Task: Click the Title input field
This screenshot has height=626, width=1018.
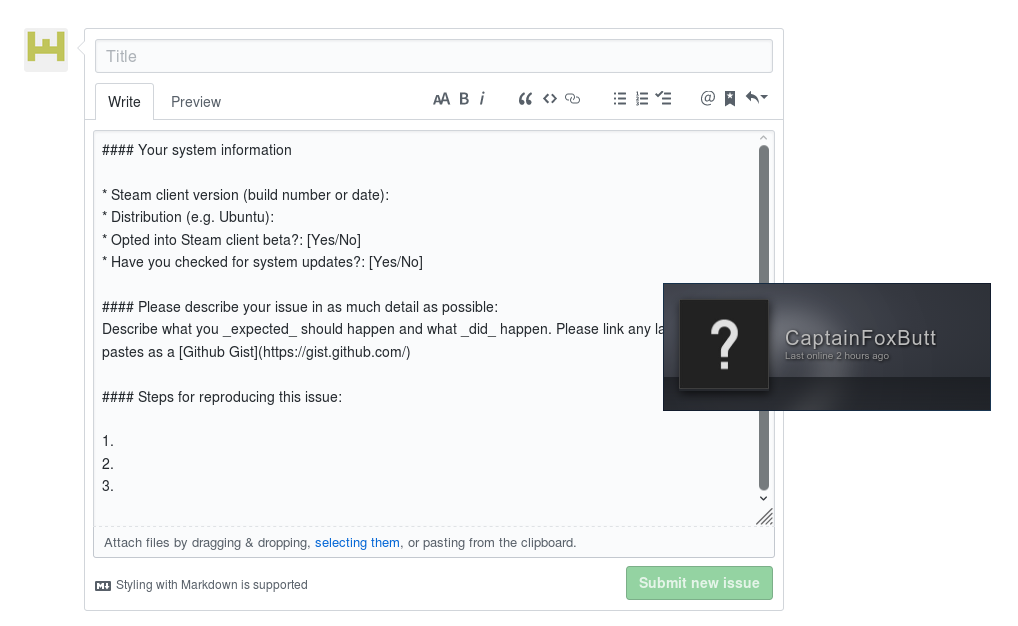Action: pyautogui.click(x=434, y=56)
